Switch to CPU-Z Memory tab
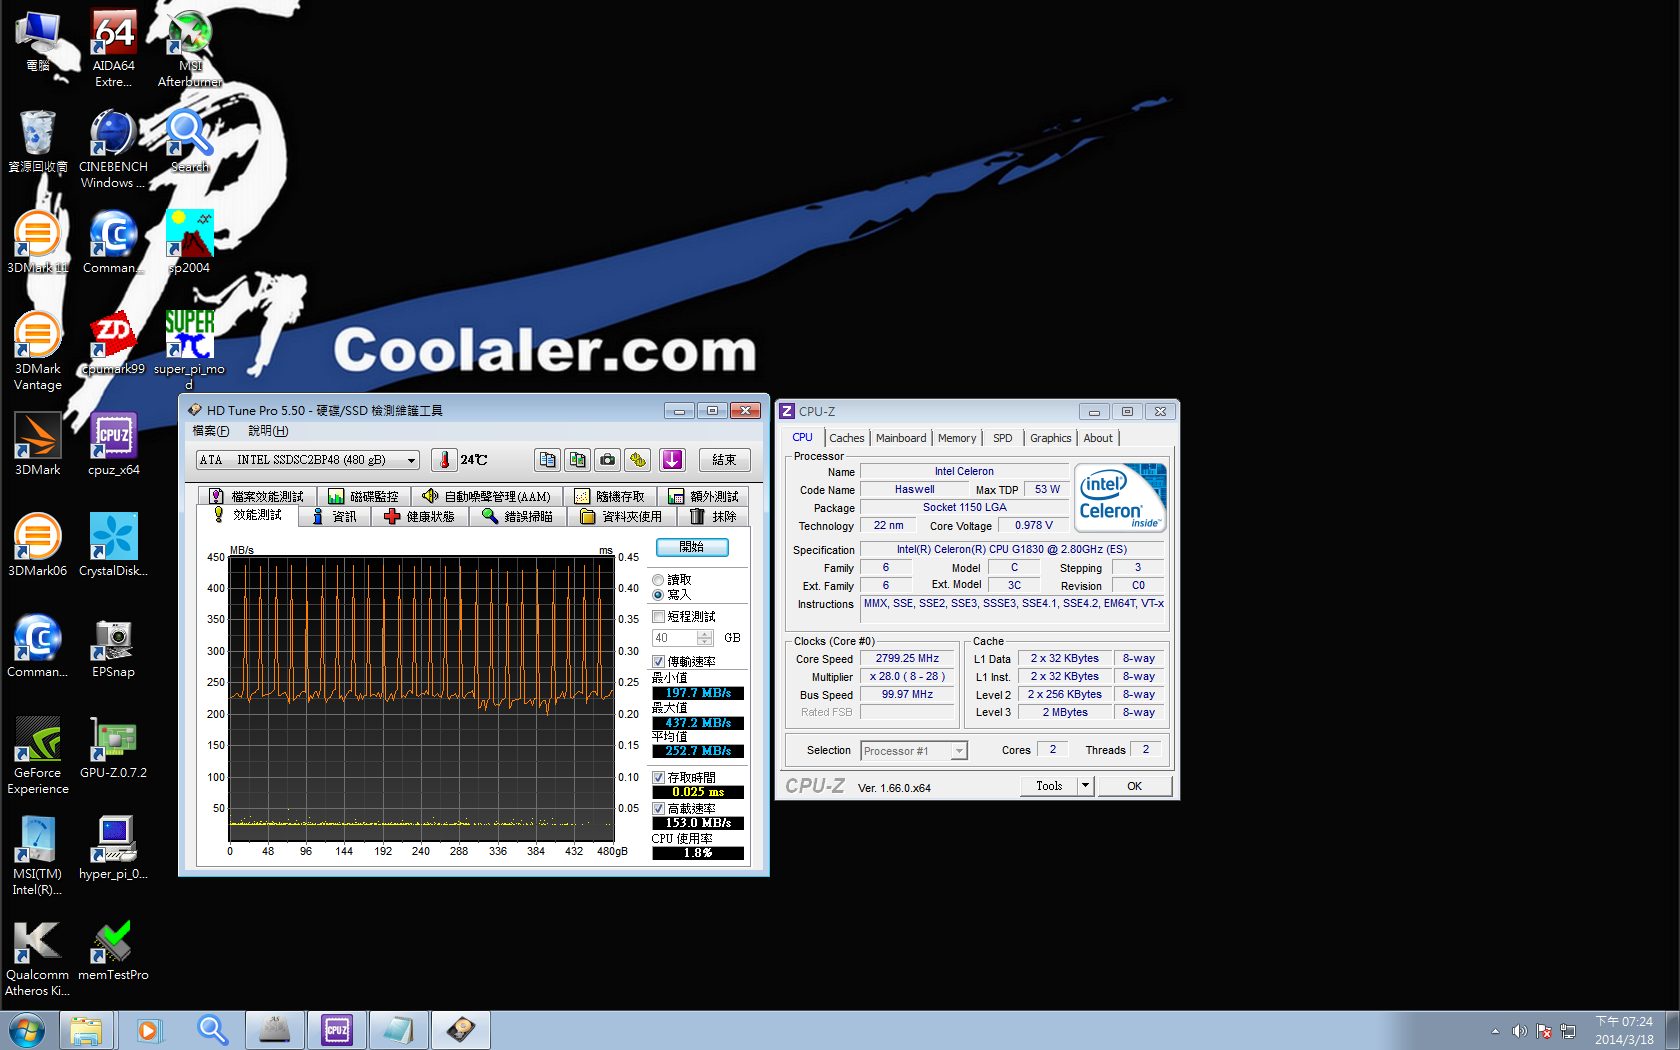The width and height of the screenshot is (1680, 1050). (x=957, y=438)
